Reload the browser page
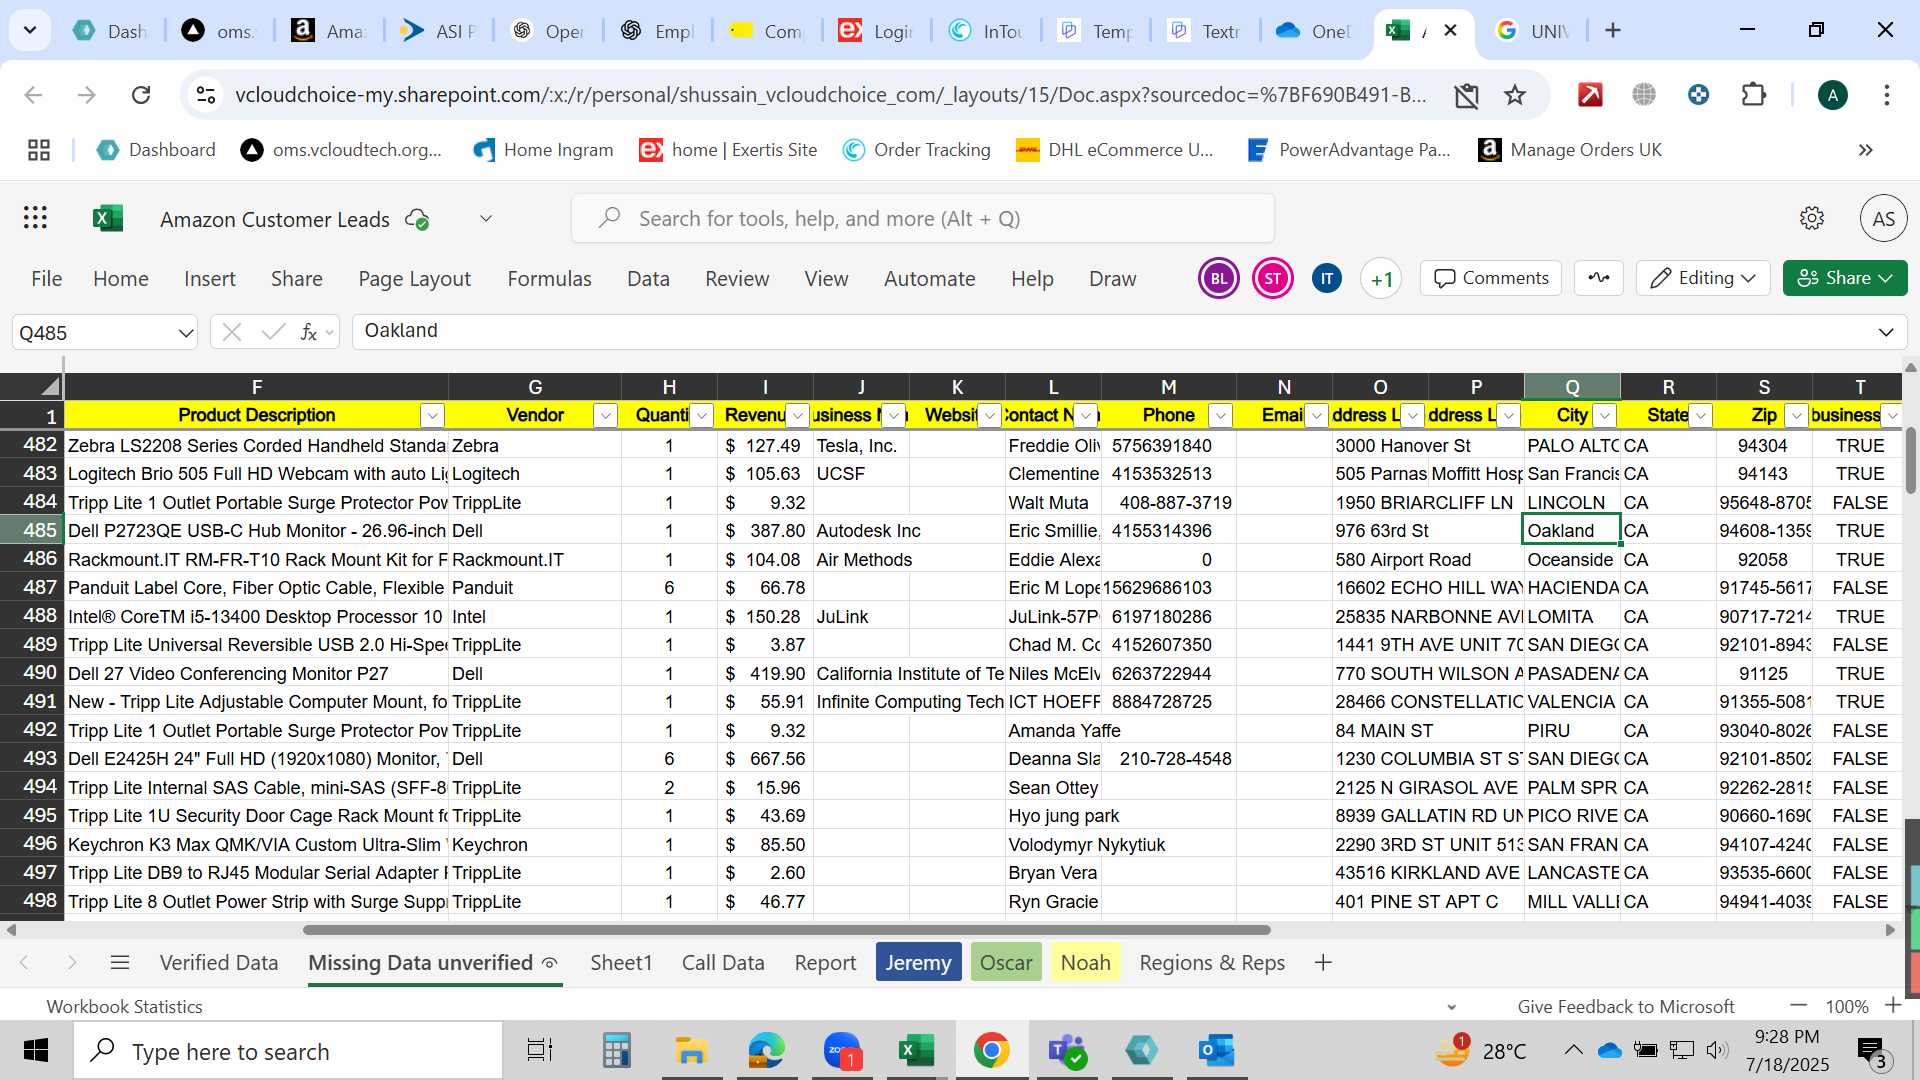This screenshot has height=1080, width=1920. (x=141, y=95)
